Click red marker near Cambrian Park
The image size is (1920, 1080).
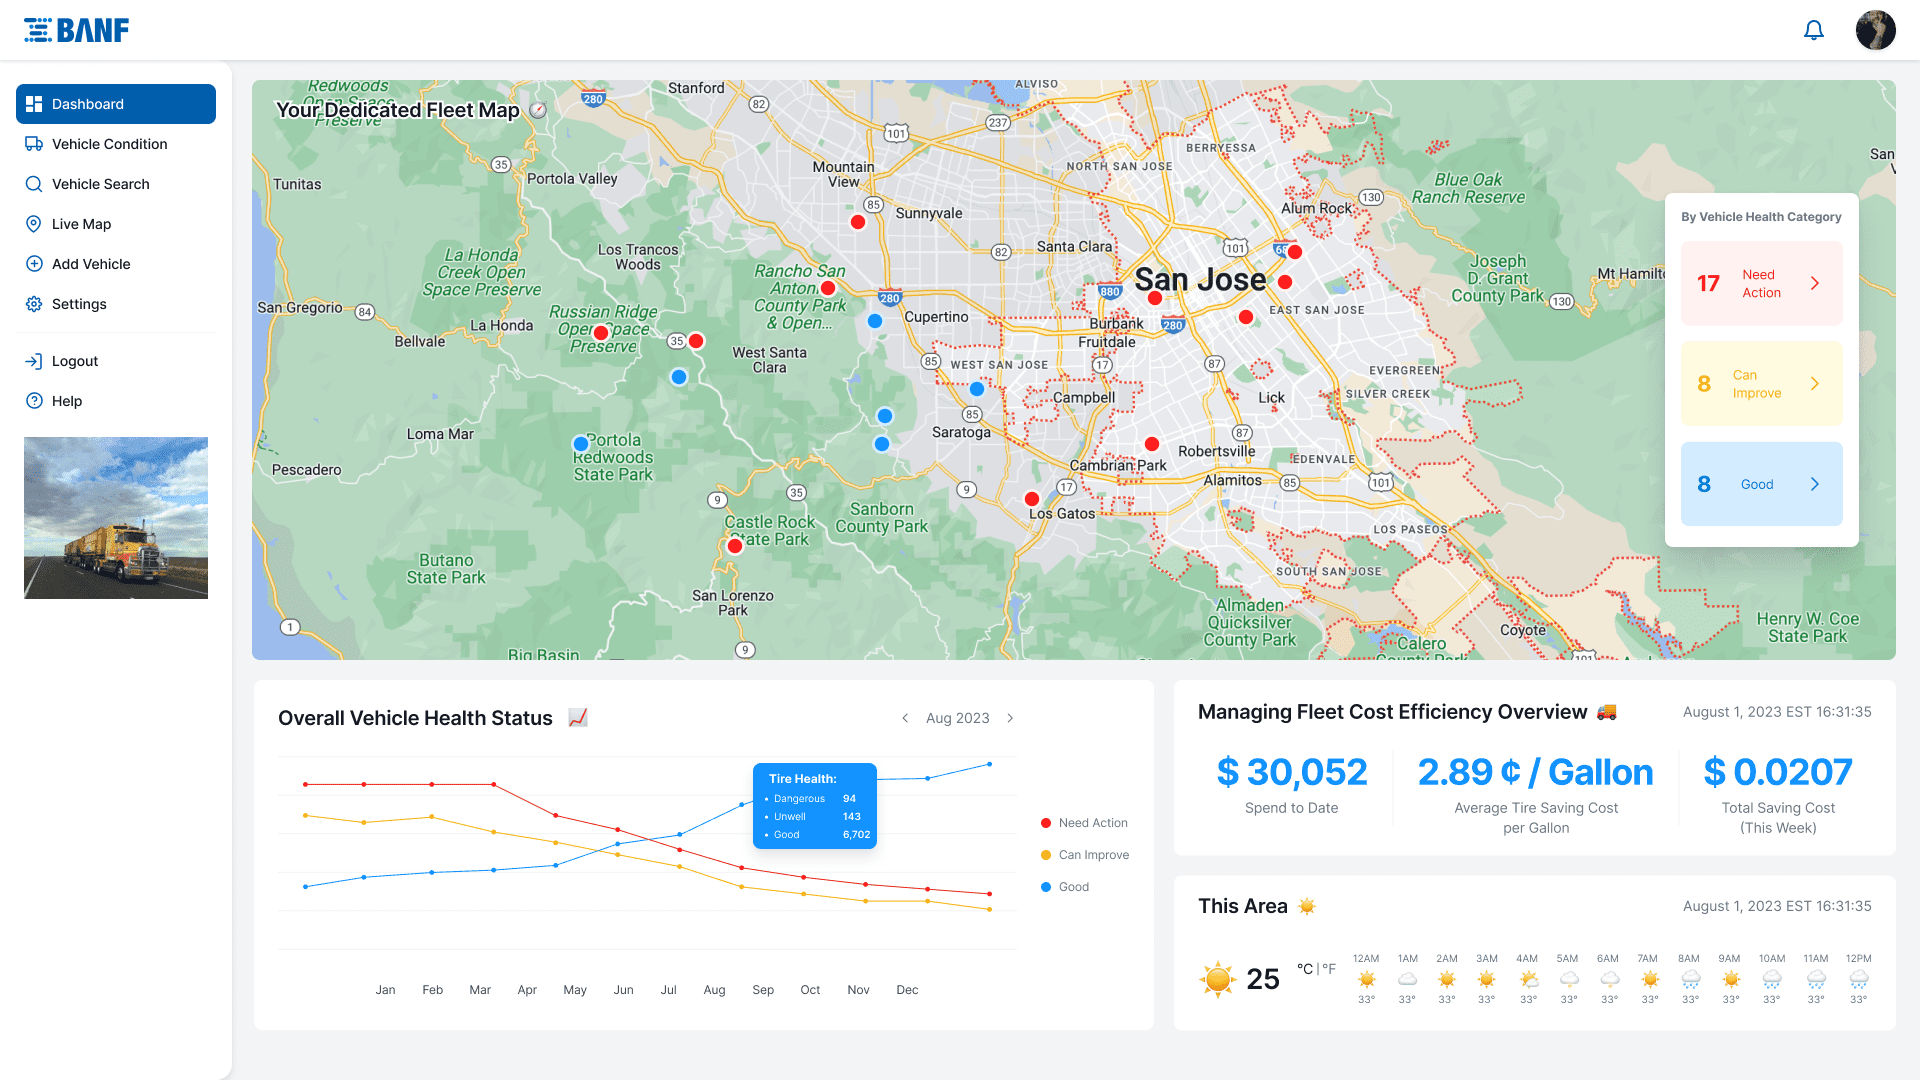pyautogui.click(x=1152, y=444)
